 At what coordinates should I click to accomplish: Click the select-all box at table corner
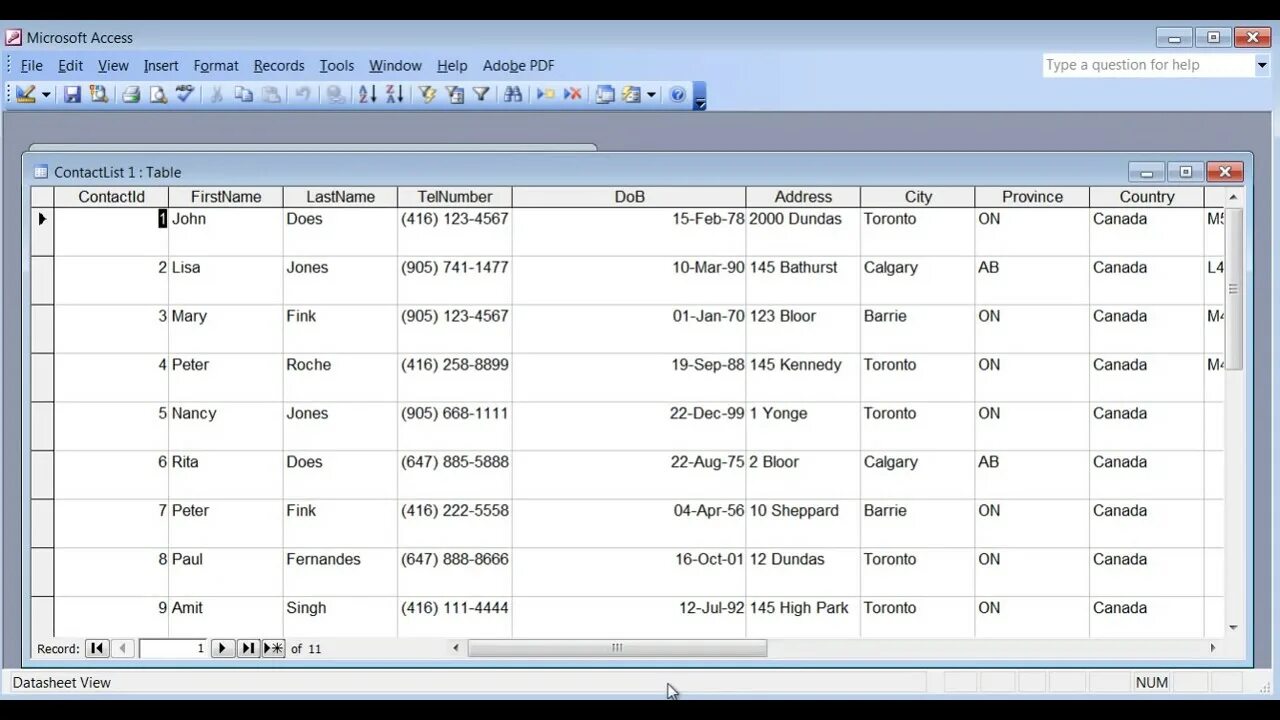click(42, 197)
